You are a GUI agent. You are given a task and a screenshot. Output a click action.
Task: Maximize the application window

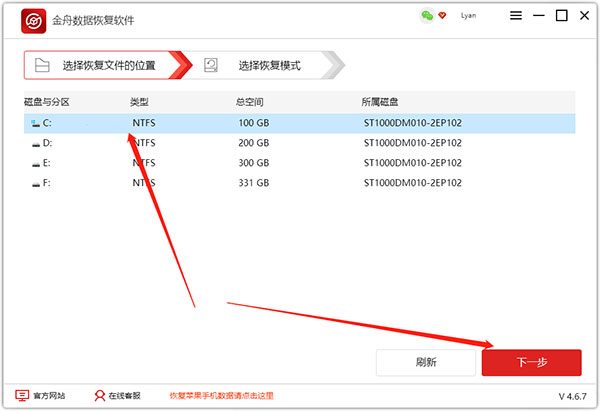coord(561,16)
